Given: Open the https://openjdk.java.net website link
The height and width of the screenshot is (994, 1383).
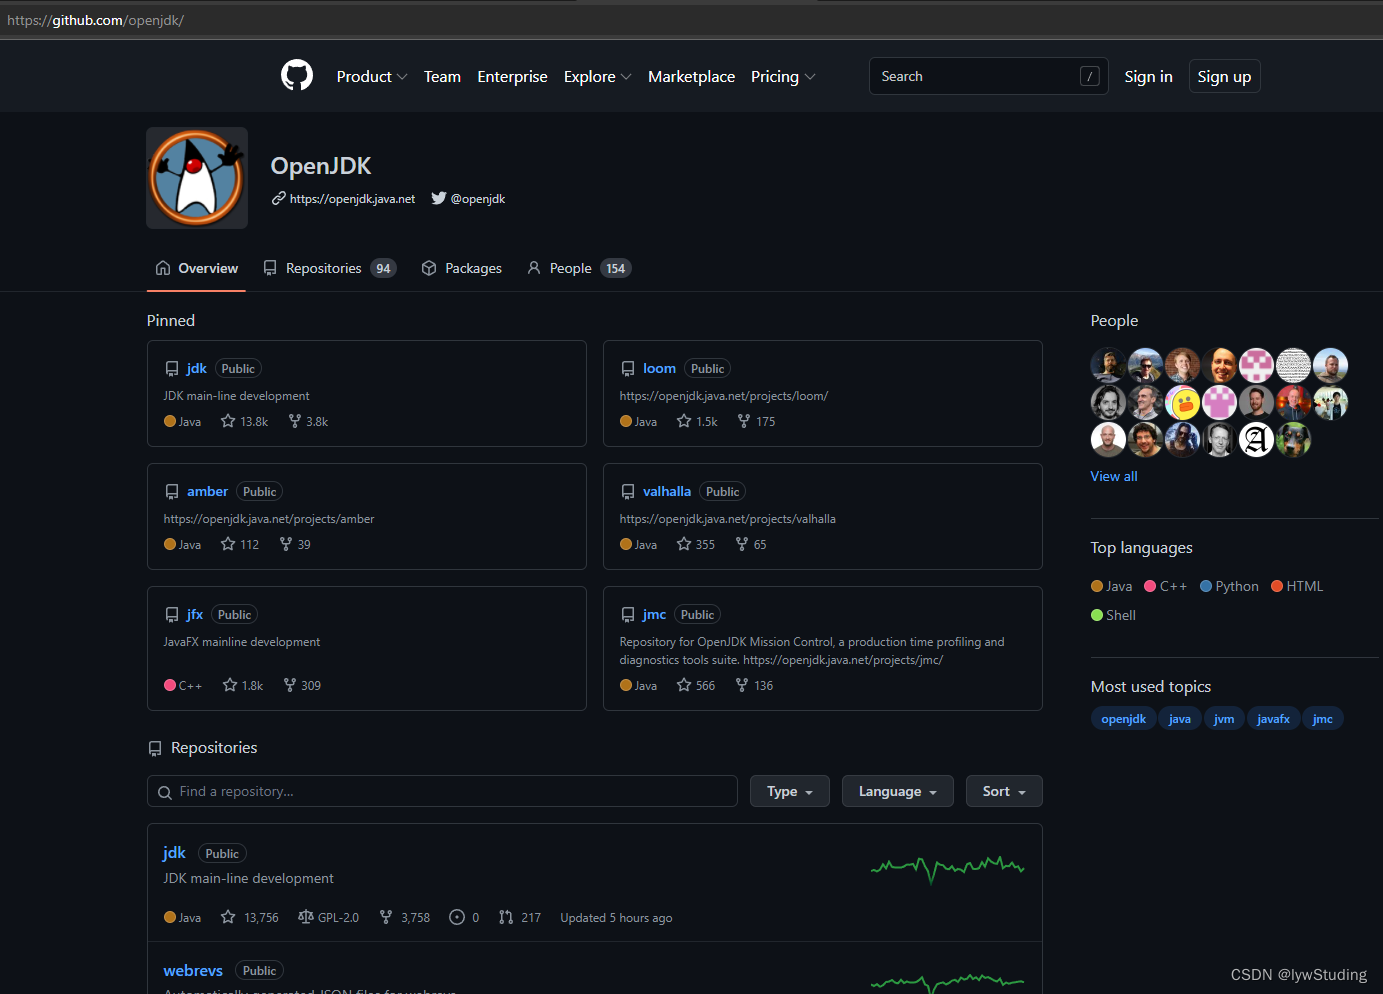Looking at the screenshot, I should (352, 199).
